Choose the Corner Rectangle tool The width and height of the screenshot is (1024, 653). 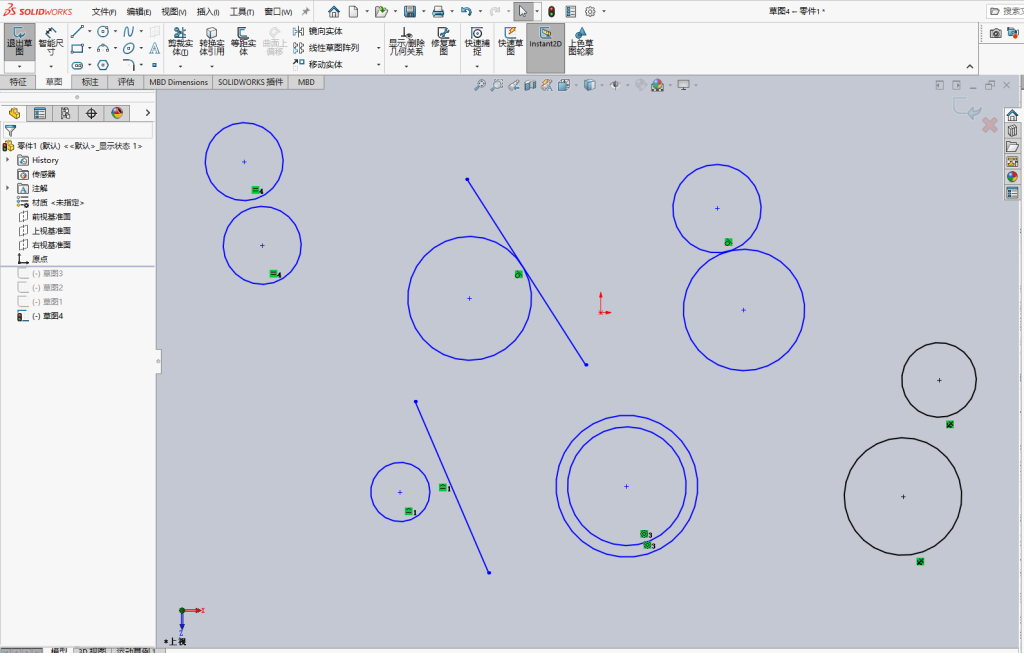click(77, 48)
